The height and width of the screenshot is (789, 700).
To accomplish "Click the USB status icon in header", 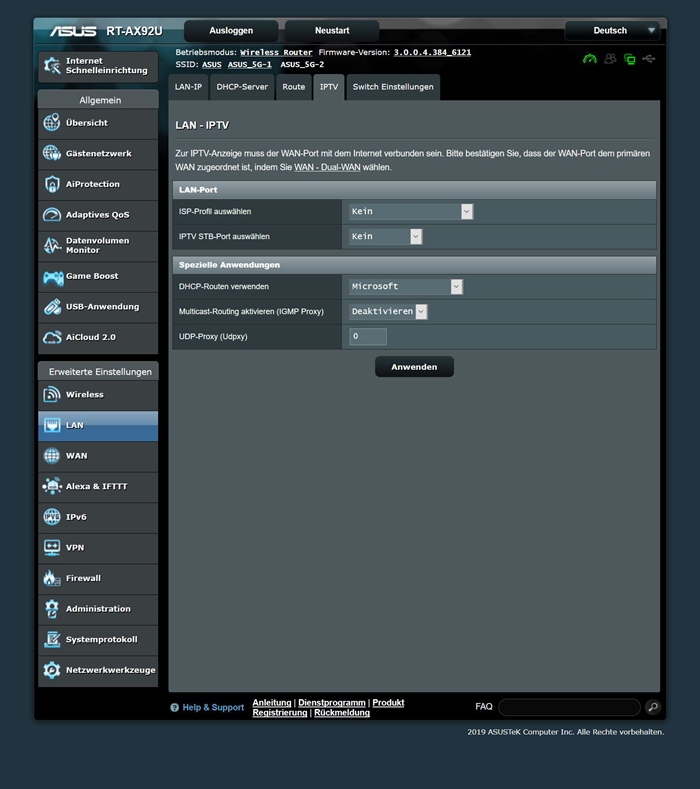I will [649, 59].
